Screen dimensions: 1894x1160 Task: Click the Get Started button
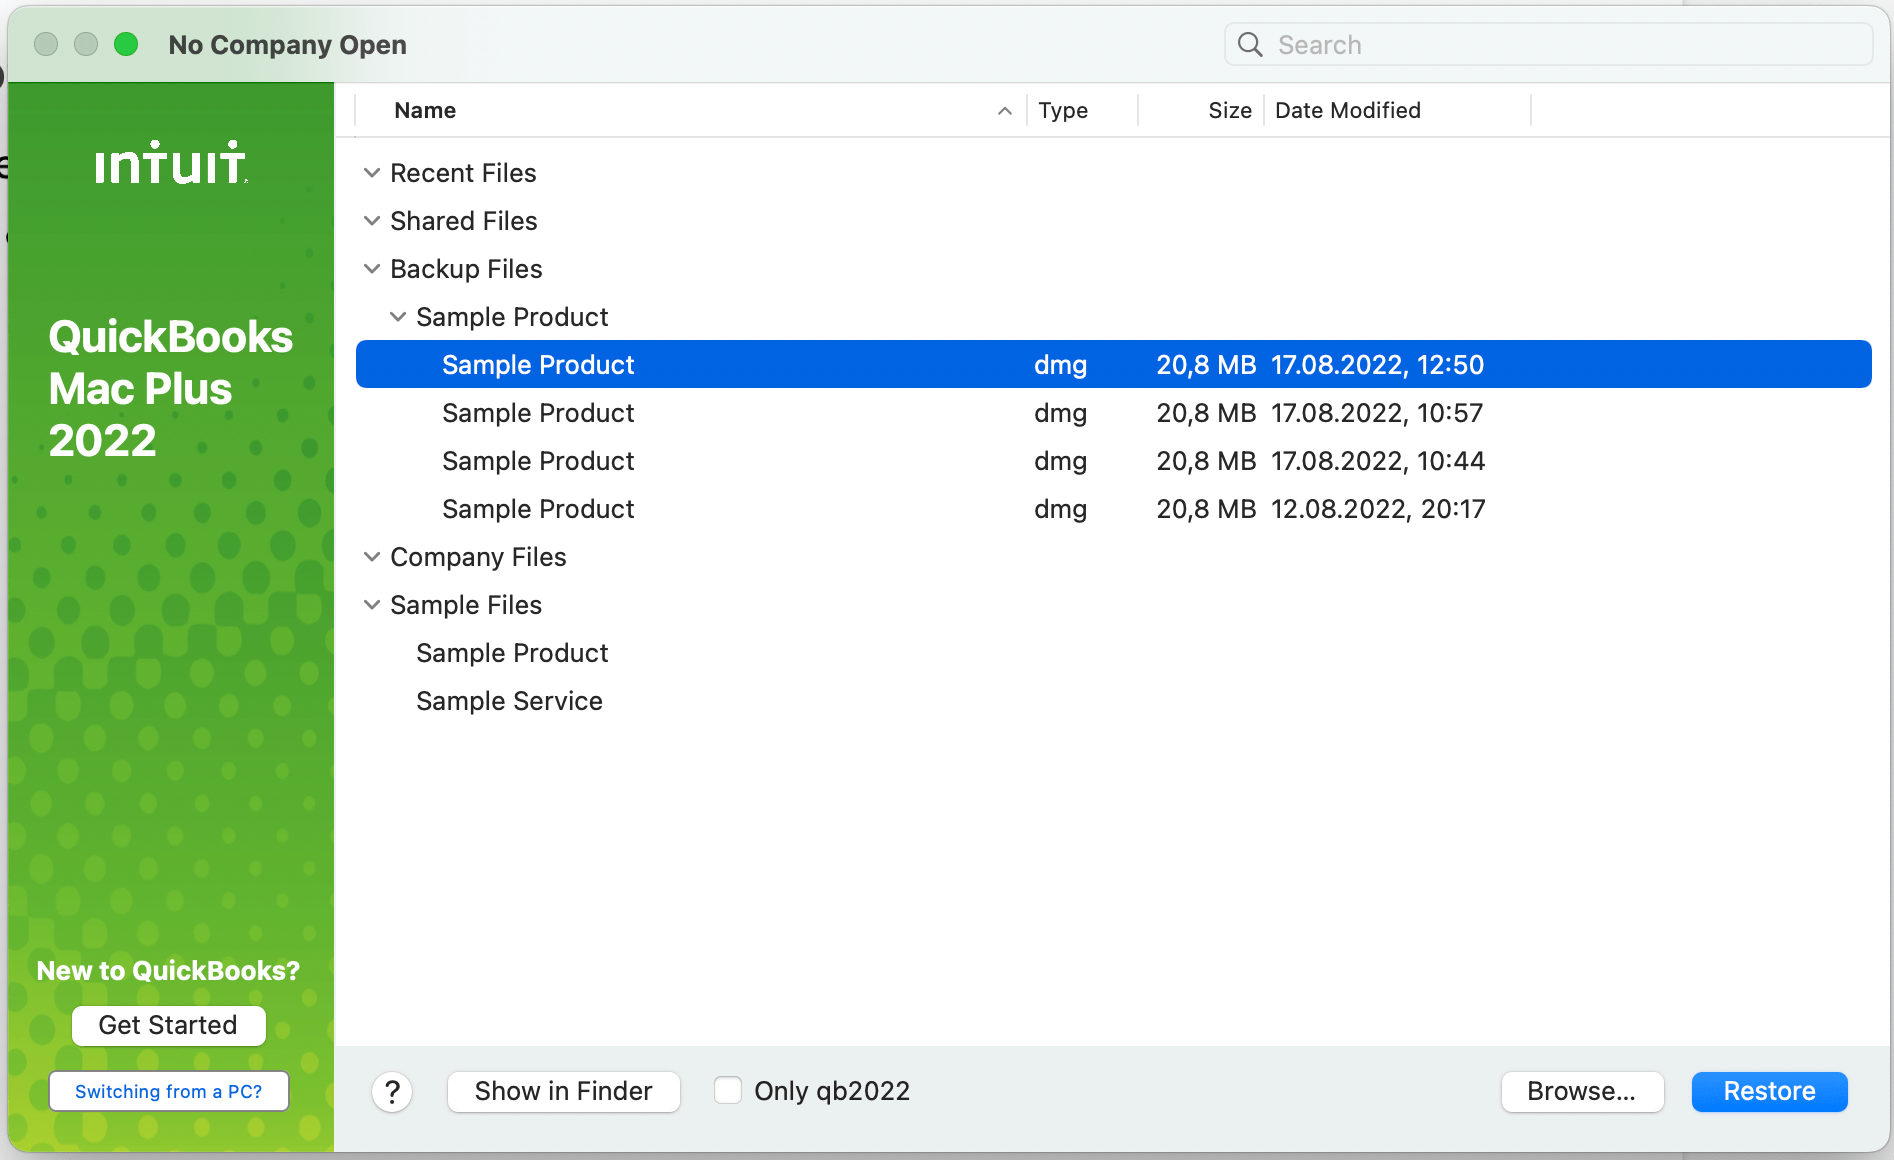pyautogui.click(x=168, y=1025)
